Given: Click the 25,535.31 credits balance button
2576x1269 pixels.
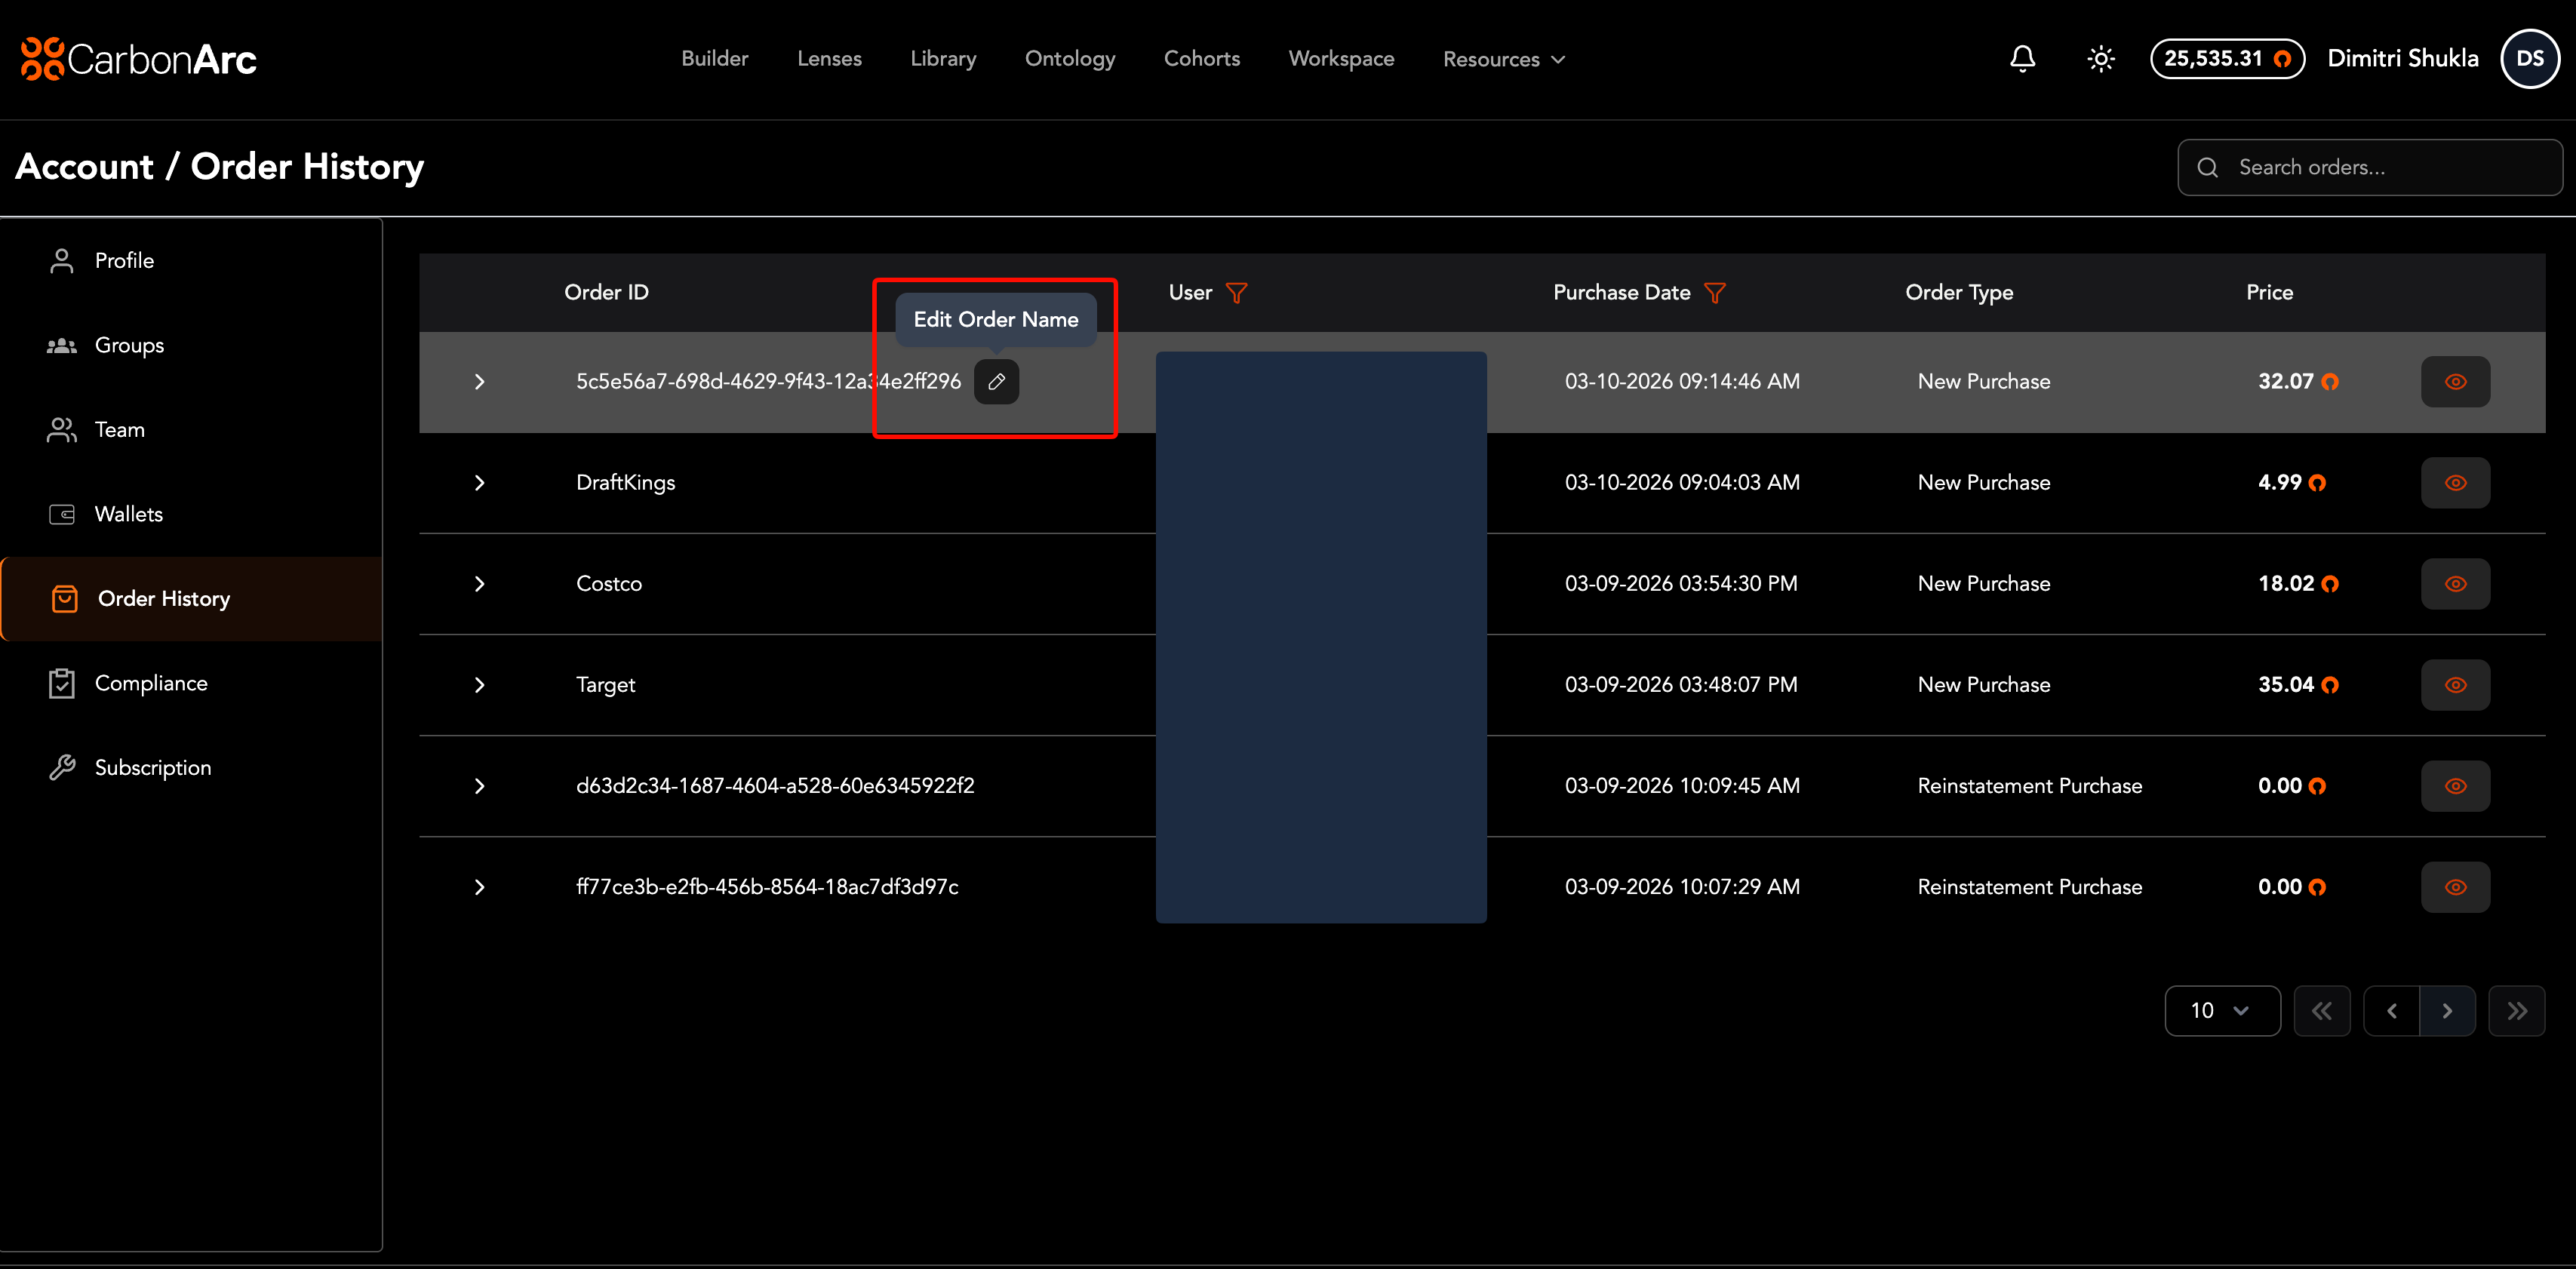Looking at the screenshot, I should (x=2227, y=59).
